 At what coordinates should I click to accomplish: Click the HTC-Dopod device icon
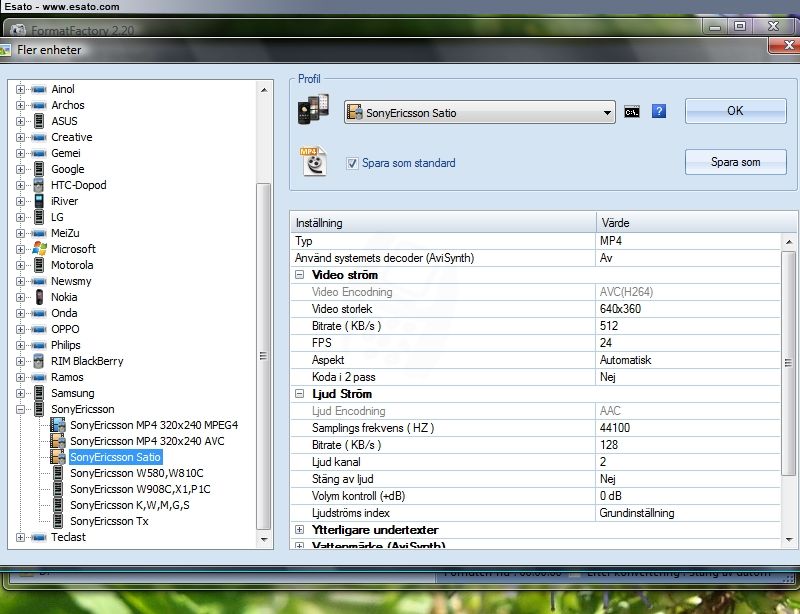tap(39, 185)
